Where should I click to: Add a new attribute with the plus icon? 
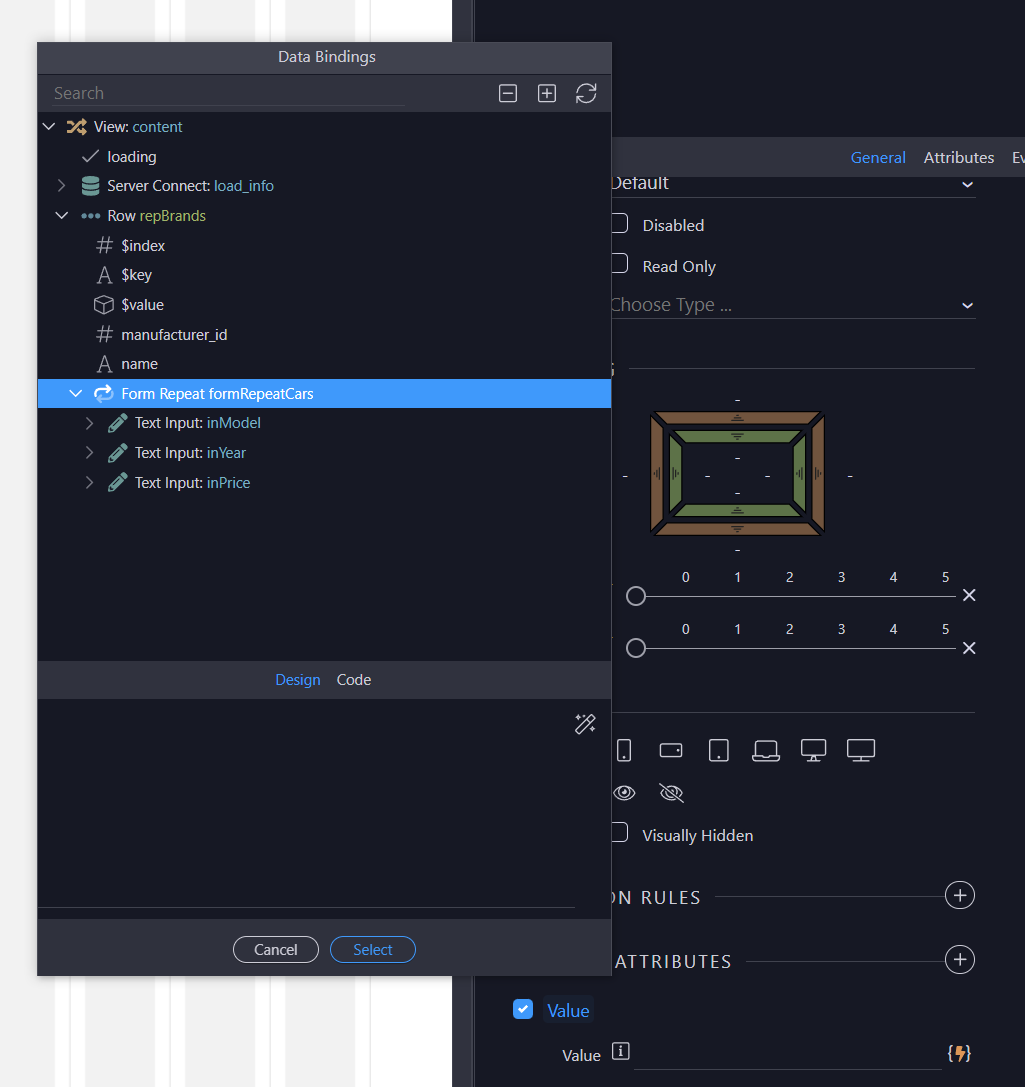tap(959, 960)
